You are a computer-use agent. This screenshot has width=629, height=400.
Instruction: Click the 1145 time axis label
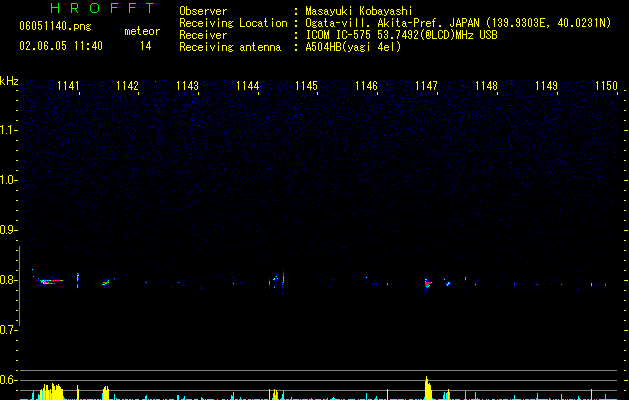pyautogui.click(x=306, y=86)
